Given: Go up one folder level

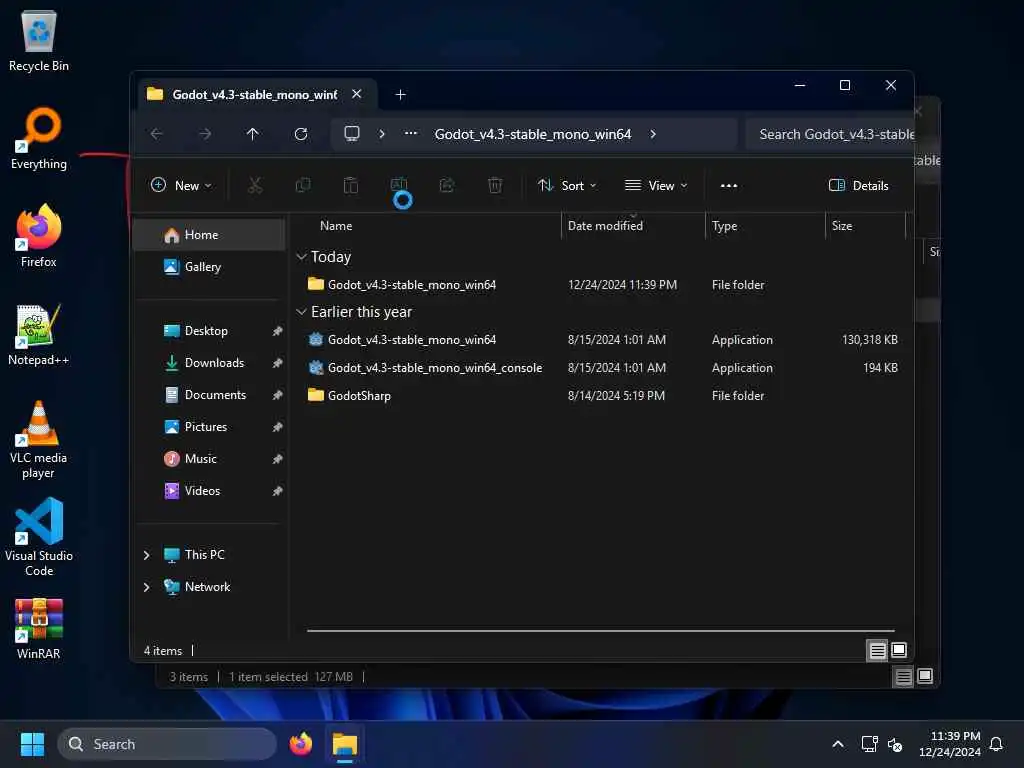Looking at the screenshot, I should pyautogui.click(x=253, y=134).
